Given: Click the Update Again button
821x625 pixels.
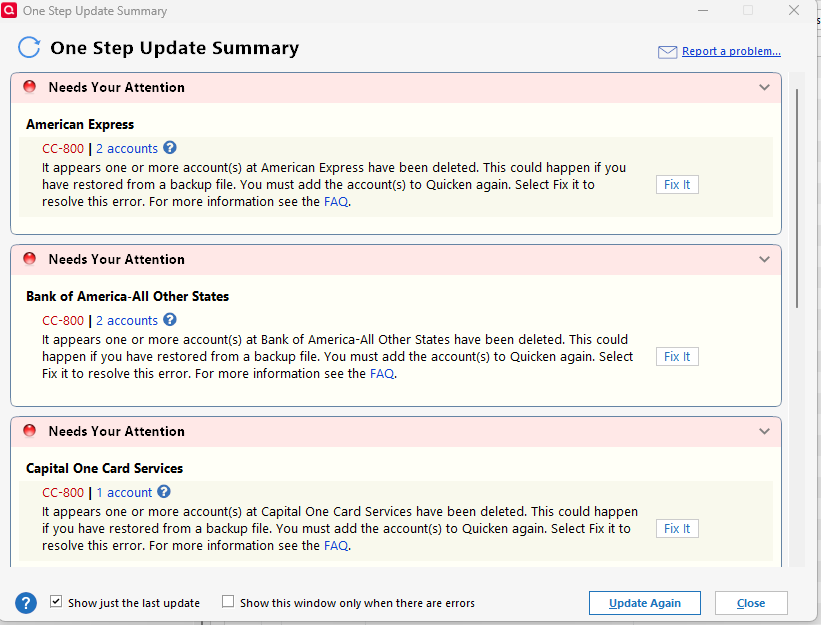Looking at the screenshot, I should coord(645,603).
